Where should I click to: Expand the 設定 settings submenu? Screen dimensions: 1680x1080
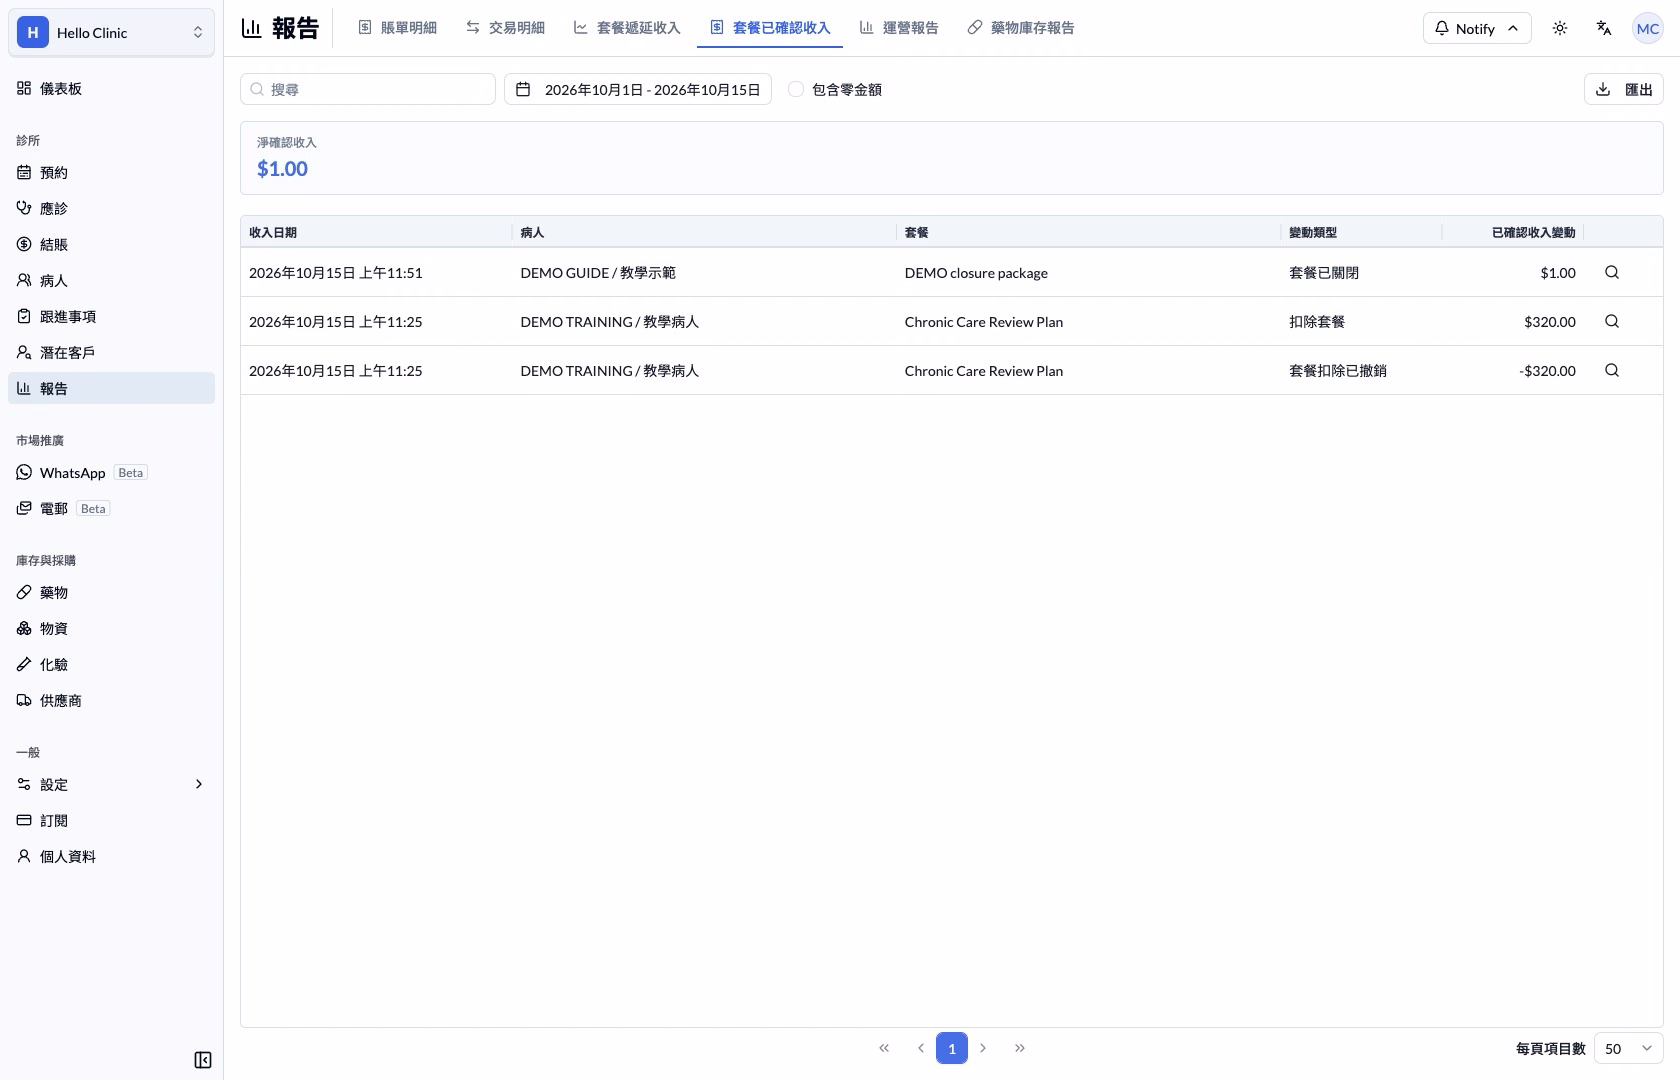(111, 784)
